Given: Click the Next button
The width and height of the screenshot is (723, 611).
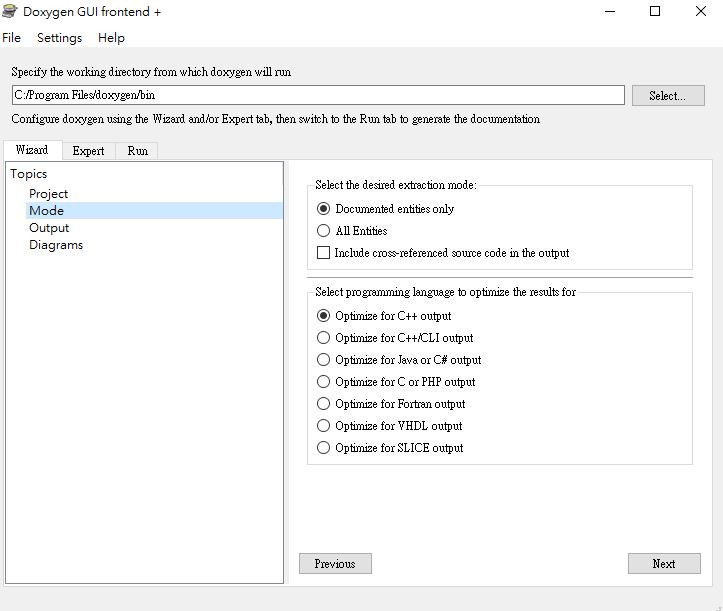Looking at the screenshot, I should tap(664, 564).
